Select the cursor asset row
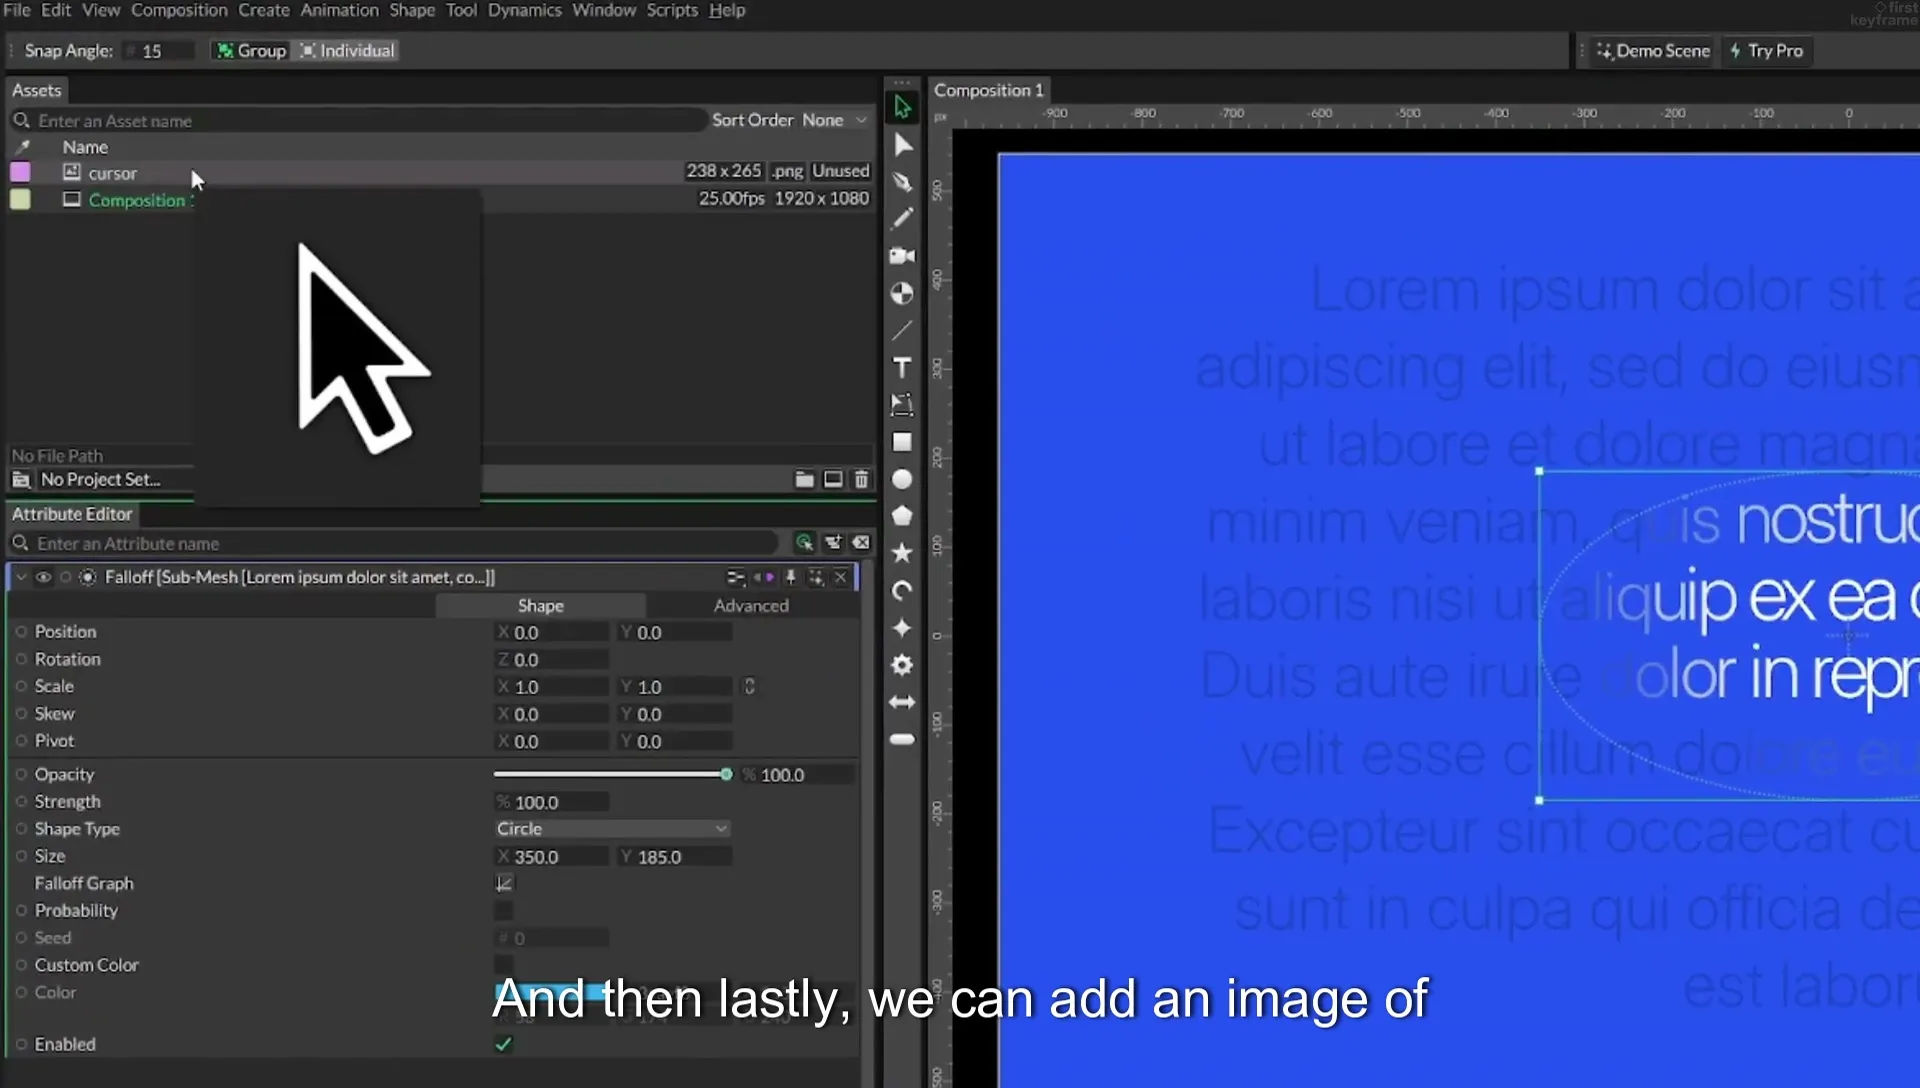1920x1088 pixels. (x=440, y=172)
